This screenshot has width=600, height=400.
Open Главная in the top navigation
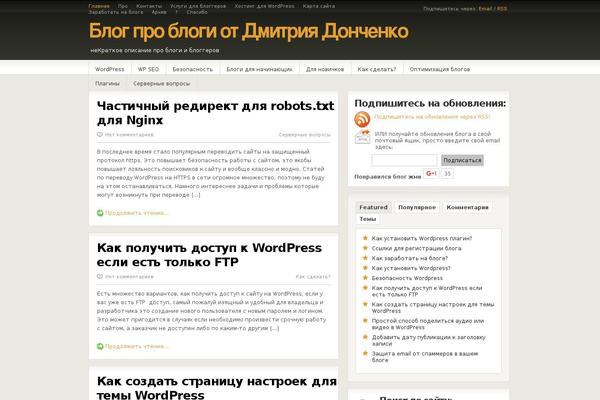coord(99,6)
